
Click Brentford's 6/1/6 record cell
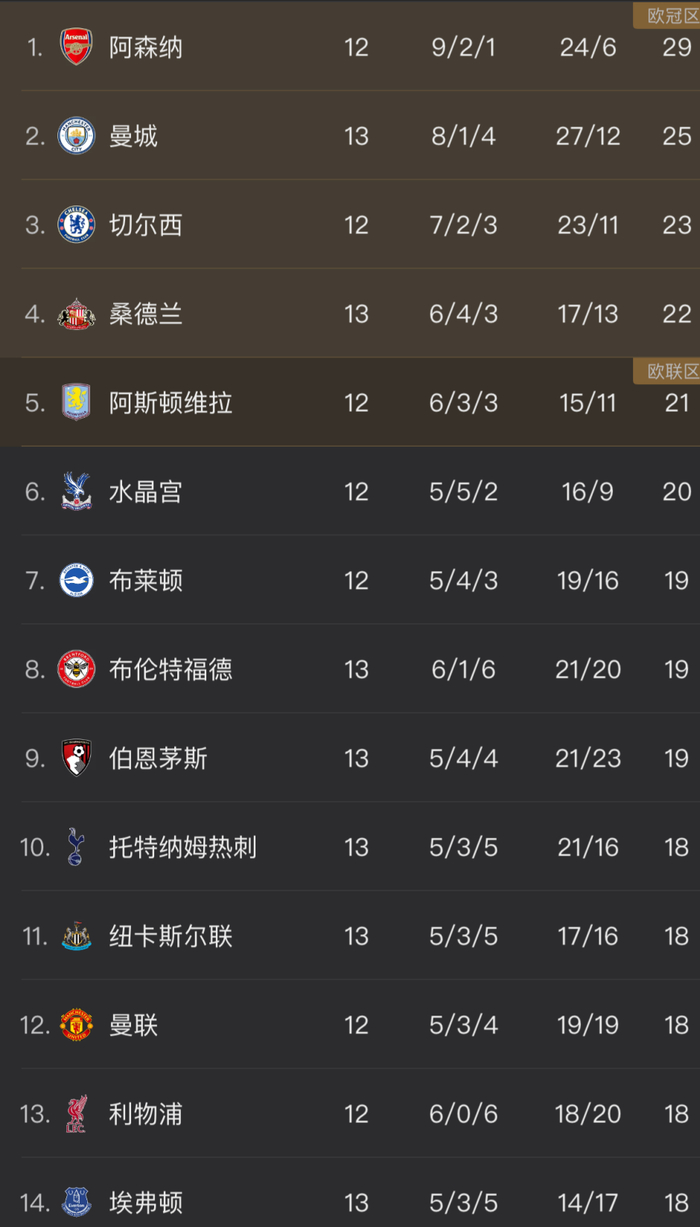click(x=463, y=669)
